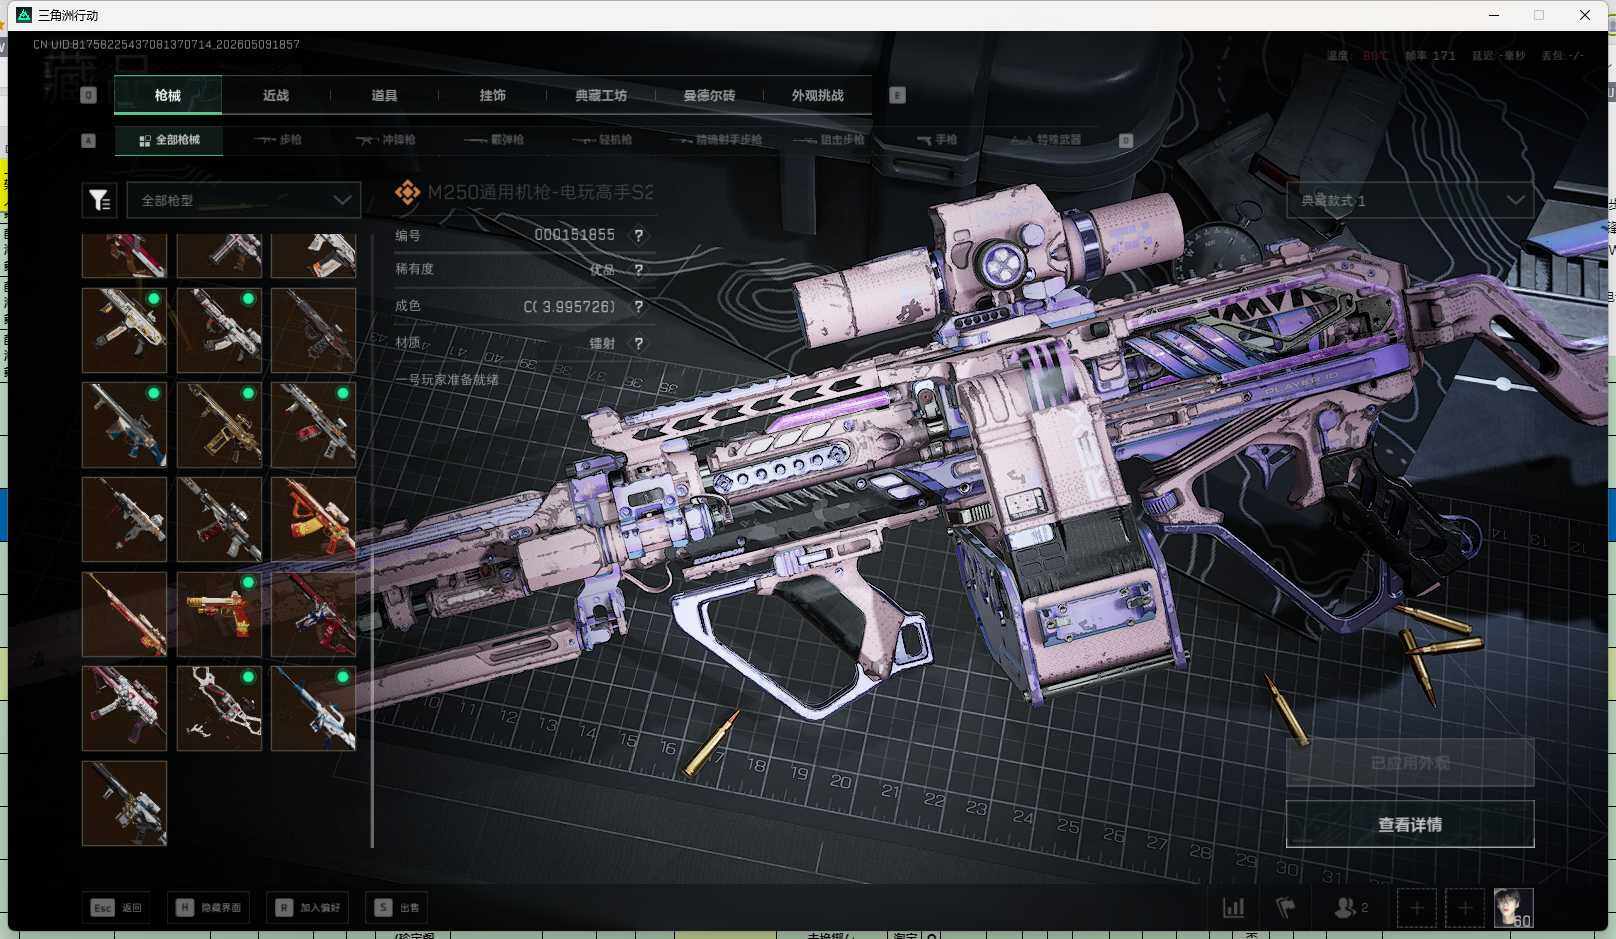This screenshot has height=939, width=1616.
Task: Click the D key next-category icon
Action: pos(1125,140)
